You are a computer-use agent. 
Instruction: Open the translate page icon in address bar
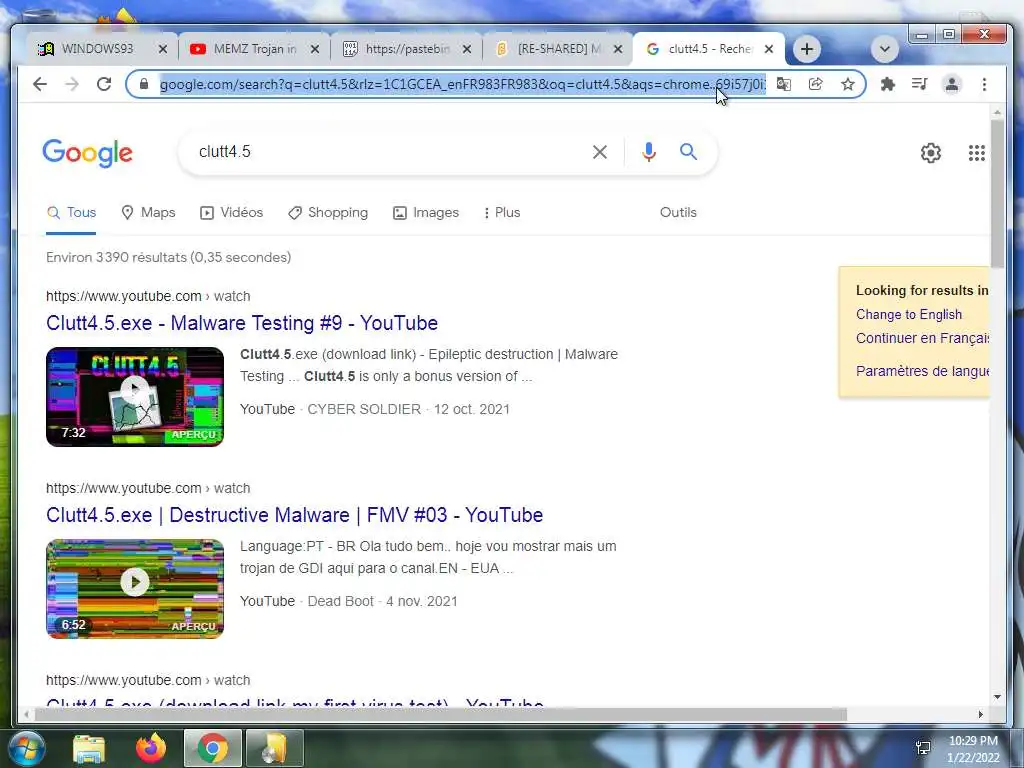click(784, 84)
